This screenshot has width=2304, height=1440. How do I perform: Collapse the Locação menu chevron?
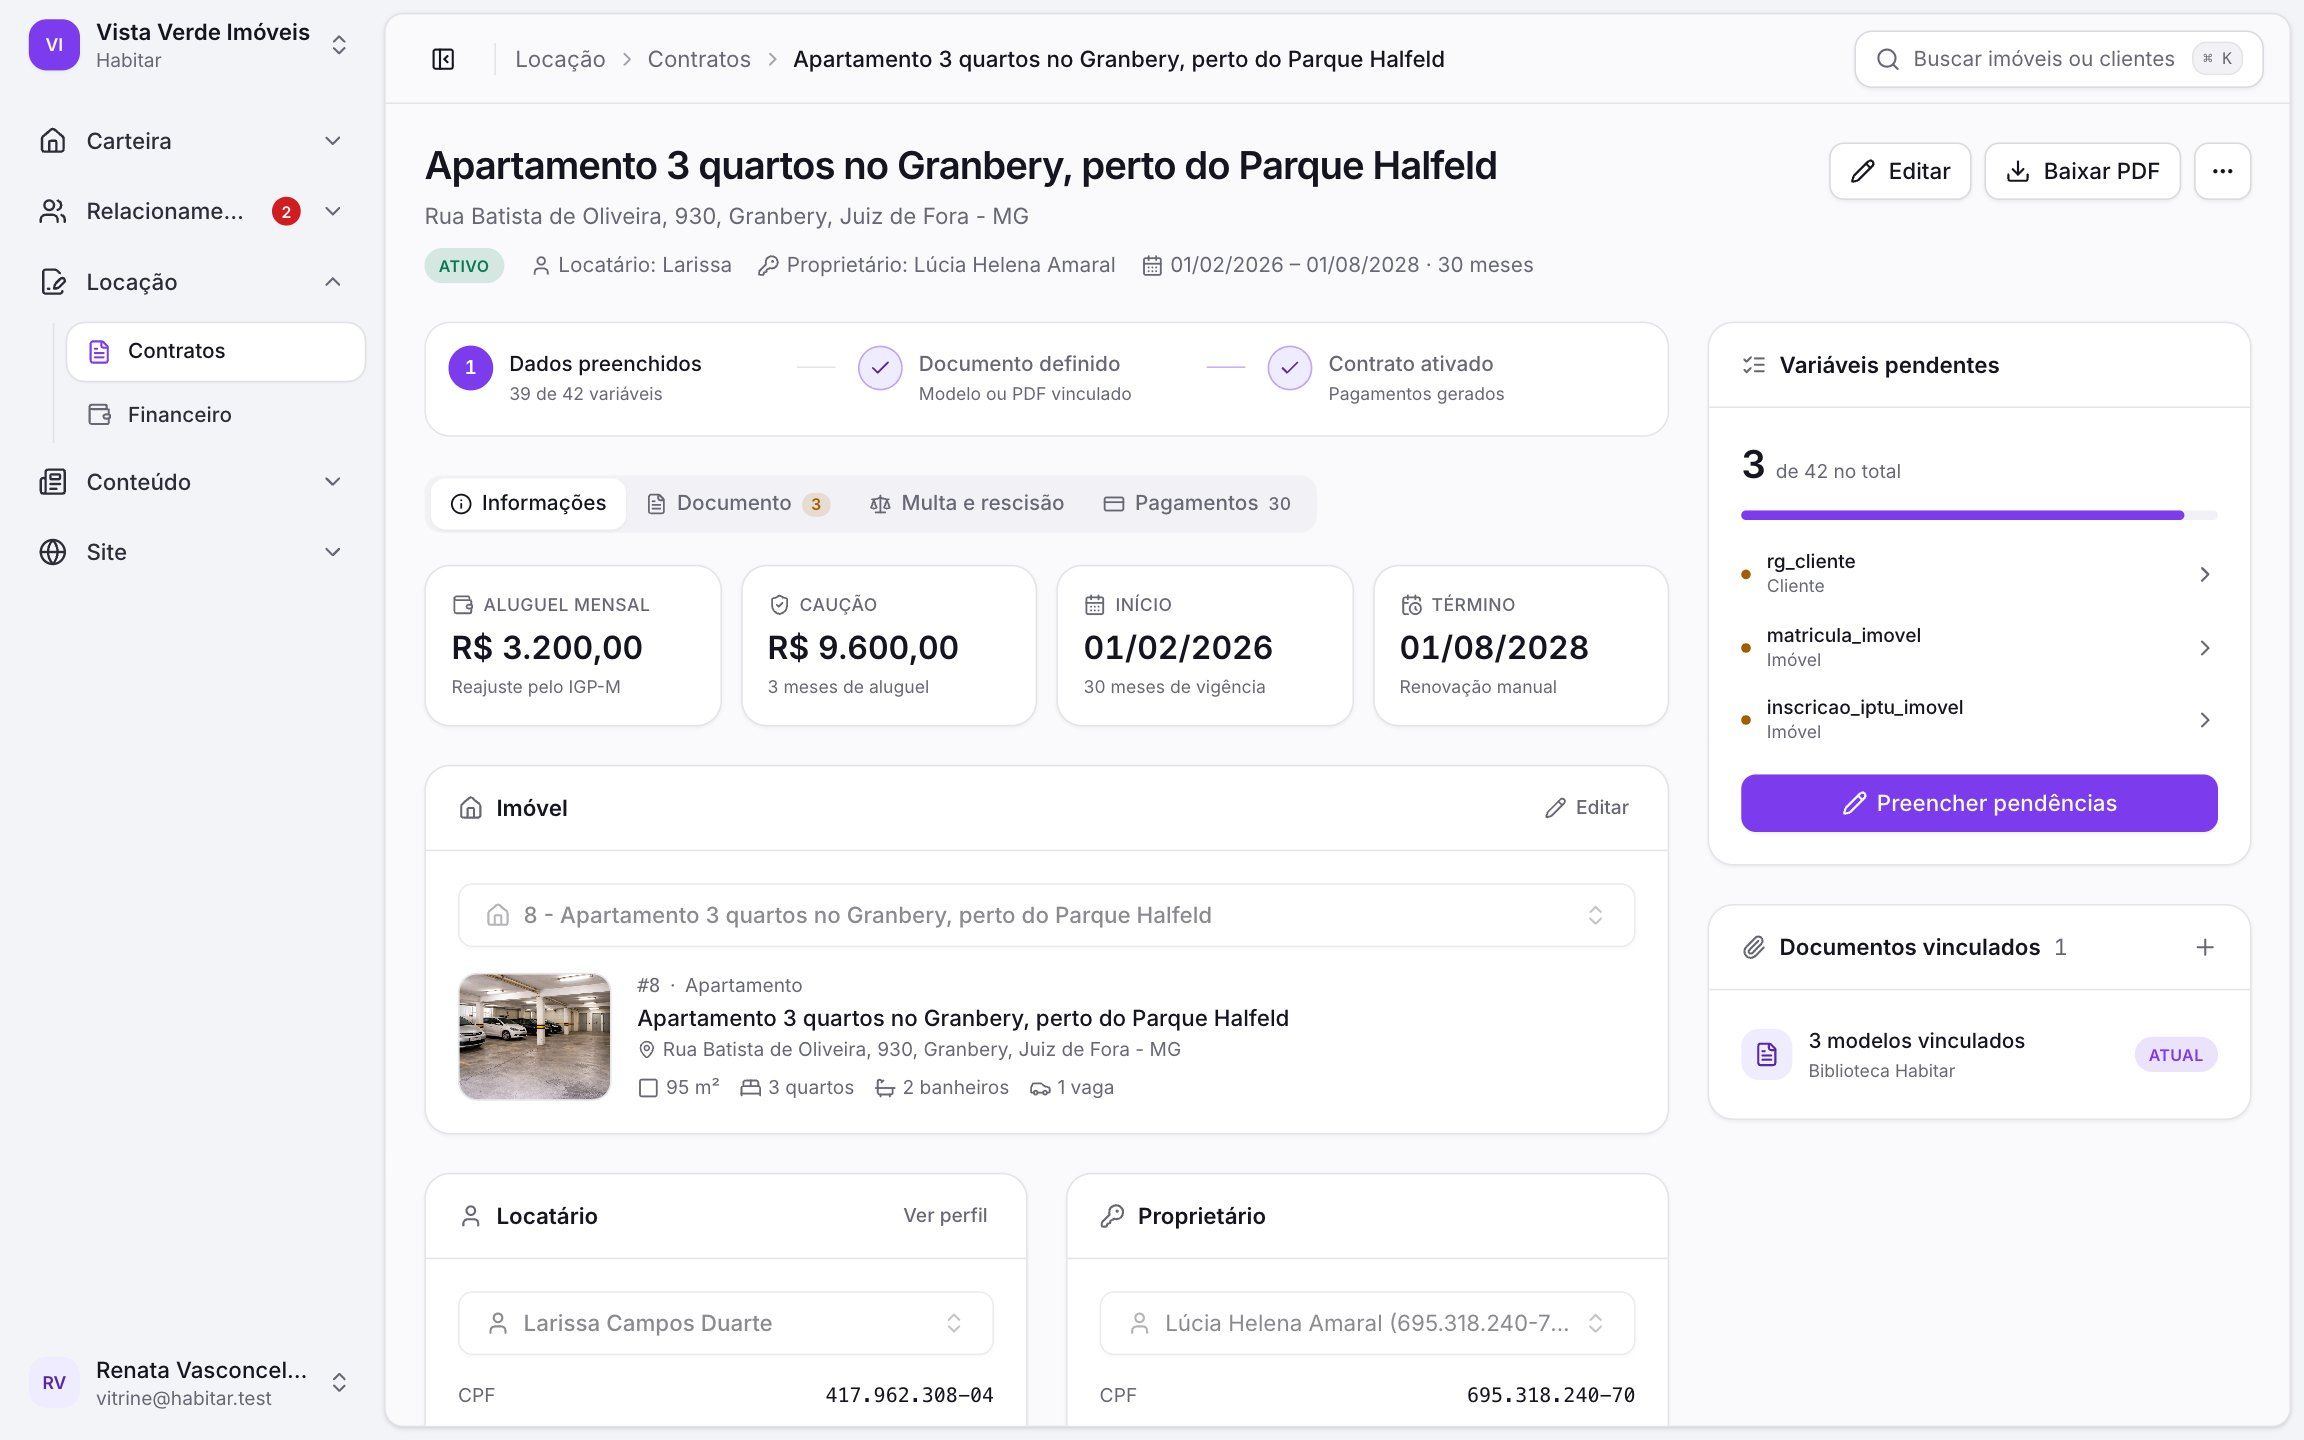(333, 282)
